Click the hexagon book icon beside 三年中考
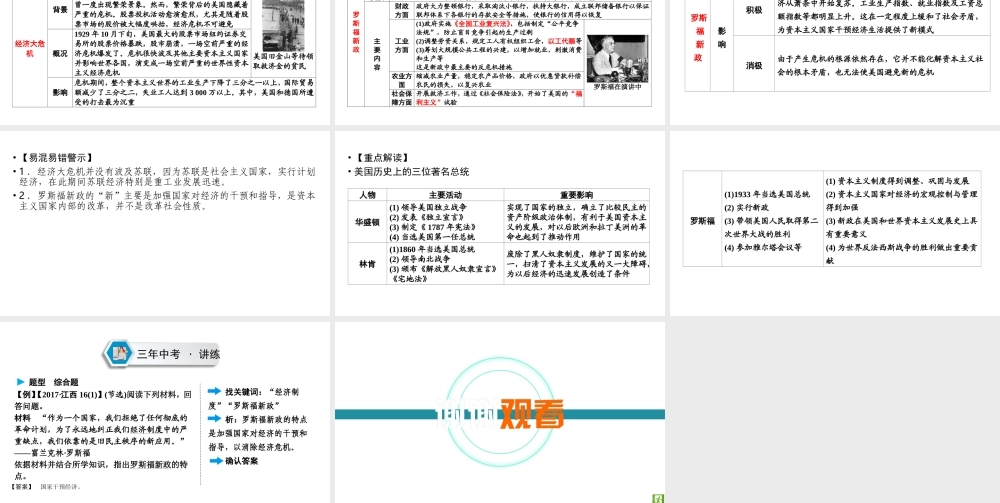Image resolution: width=1000 pixels, height=503 pixels. (119, 353)
